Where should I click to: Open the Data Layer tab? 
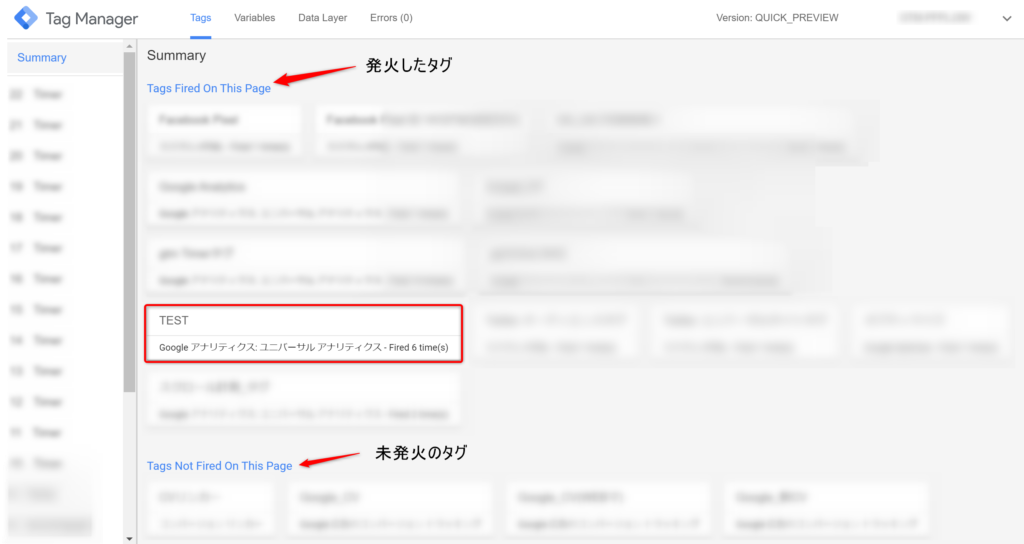(x=323, y=18)
